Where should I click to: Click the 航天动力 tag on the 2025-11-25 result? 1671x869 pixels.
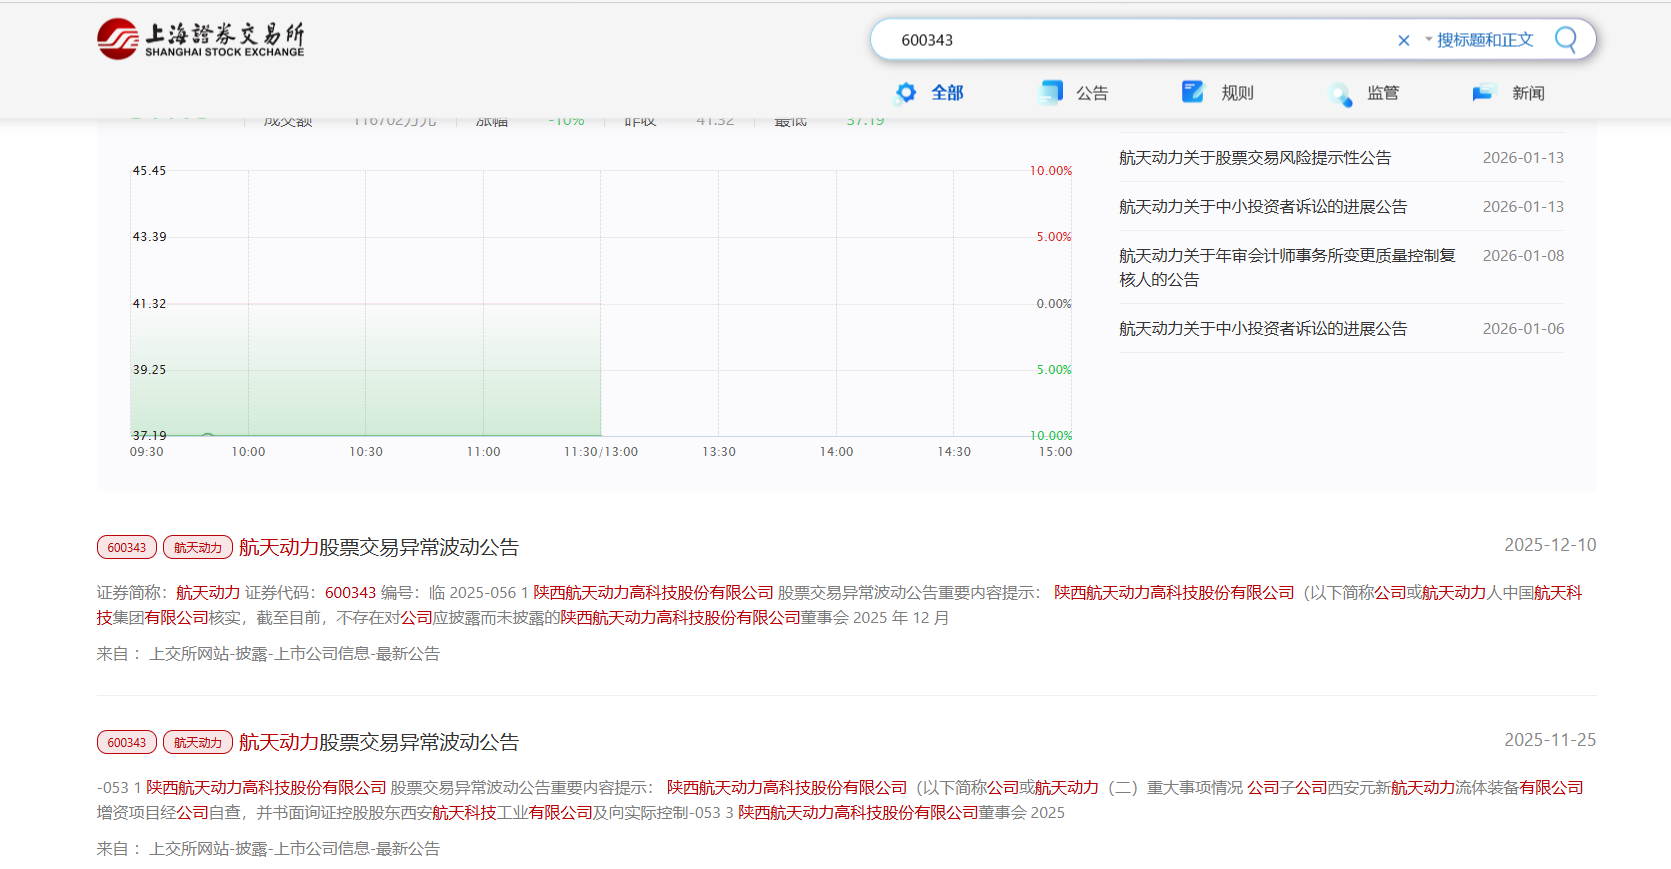(x=198, y=742)
